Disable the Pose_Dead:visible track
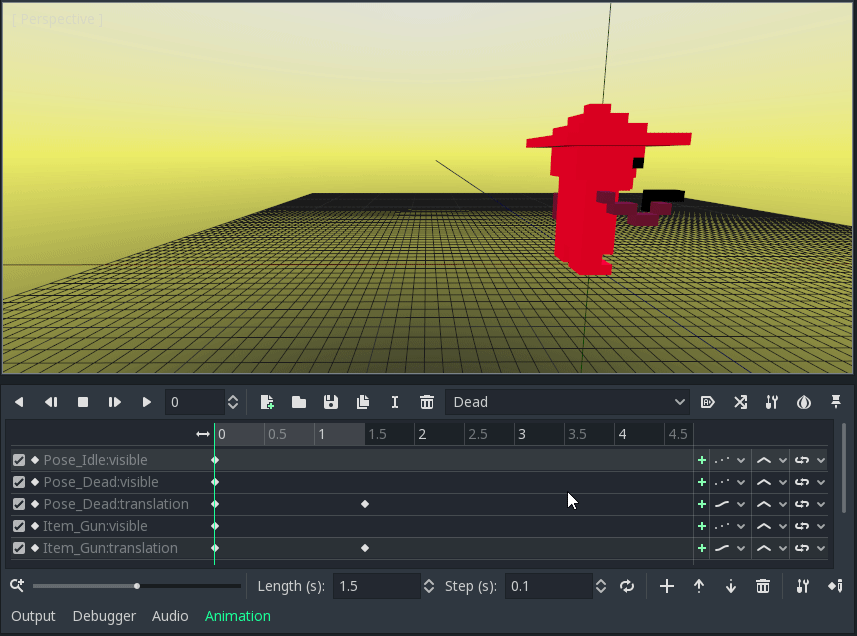The height and width of the screenshot is (636, 857). click(x=19, y=482)
